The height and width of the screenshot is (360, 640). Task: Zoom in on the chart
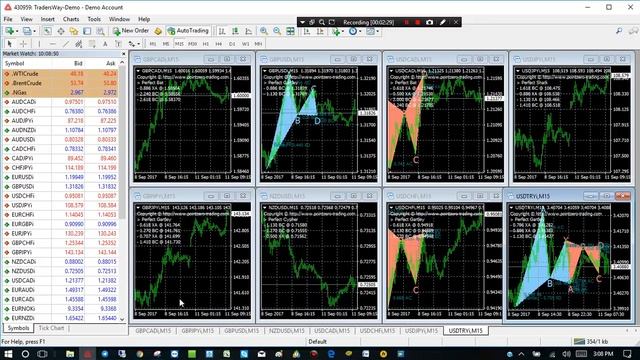pos(264,31)
